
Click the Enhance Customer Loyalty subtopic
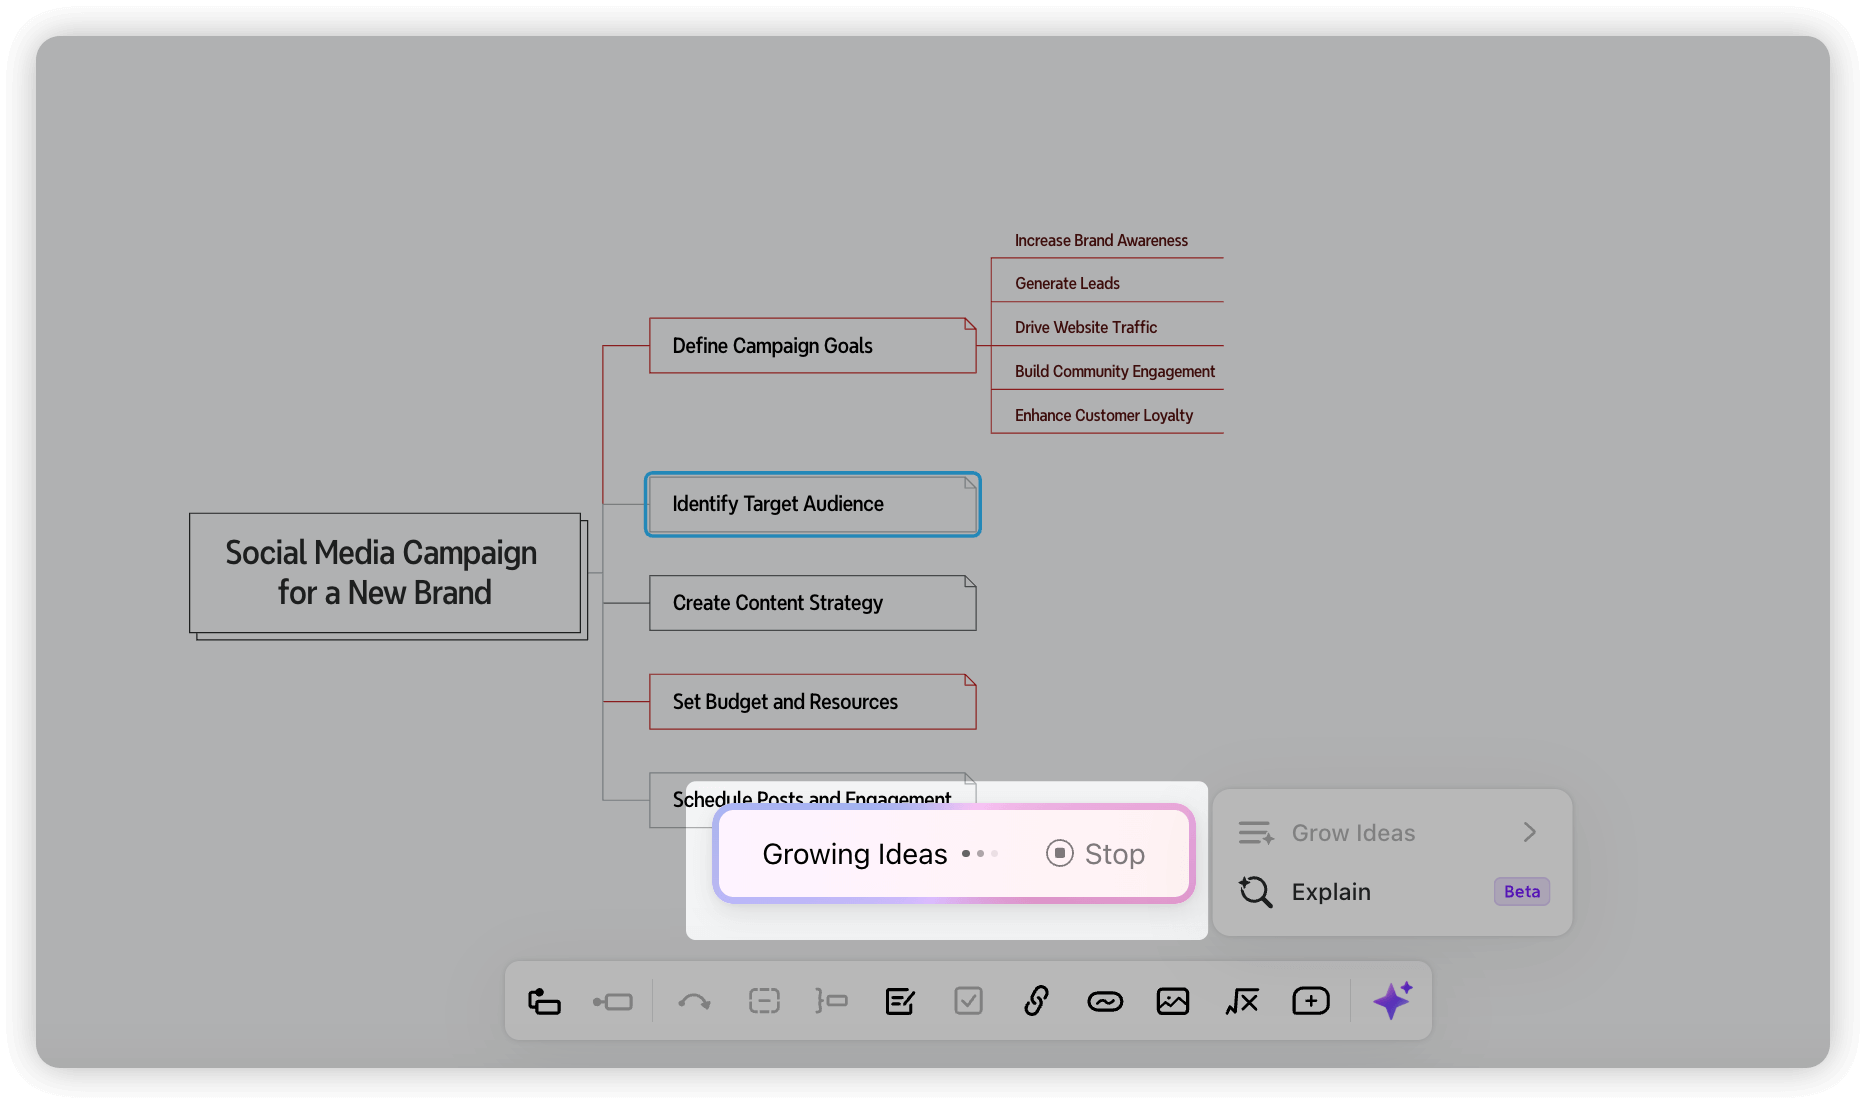(x=1103, y=416)
